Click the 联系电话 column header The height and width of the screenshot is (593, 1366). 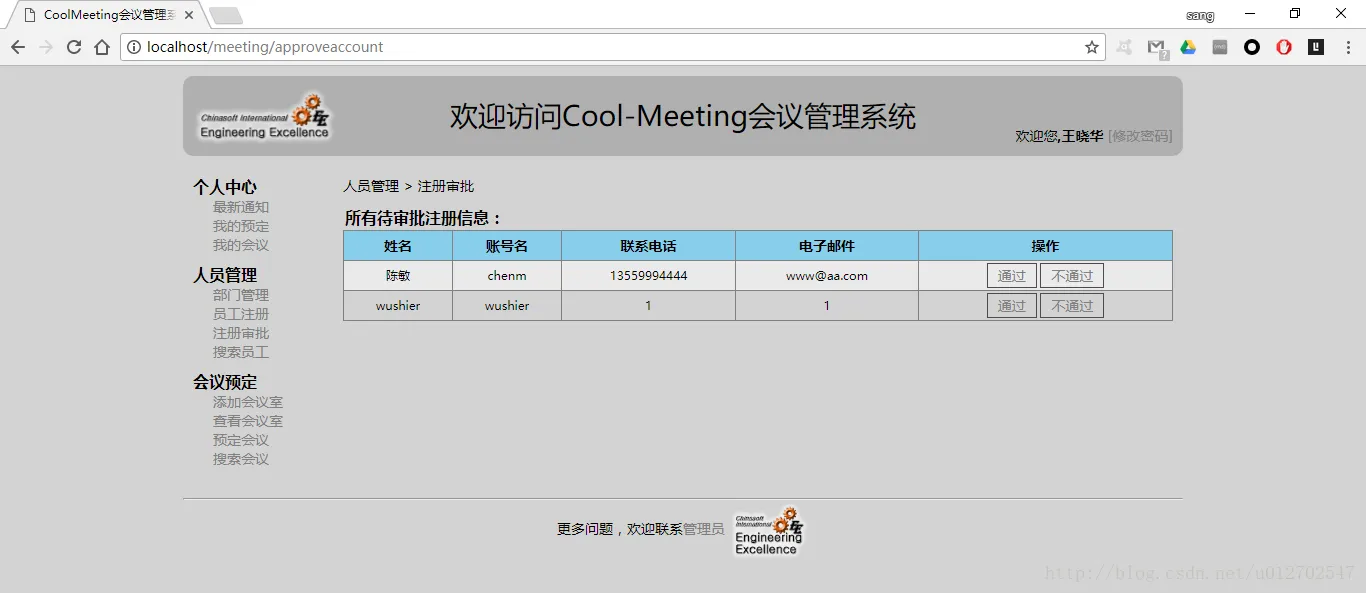pyautogui.click(x=648, y=246)
